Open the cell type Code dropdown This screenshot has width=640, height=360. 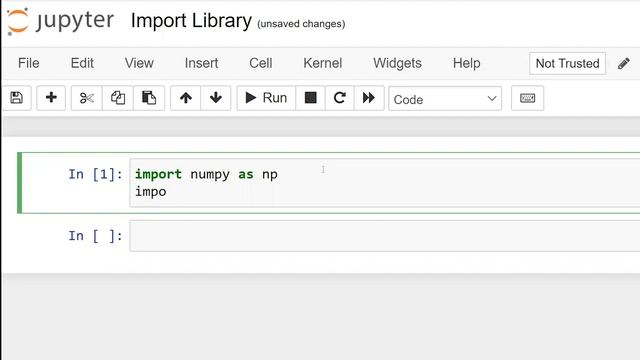[x=445, y=99]
